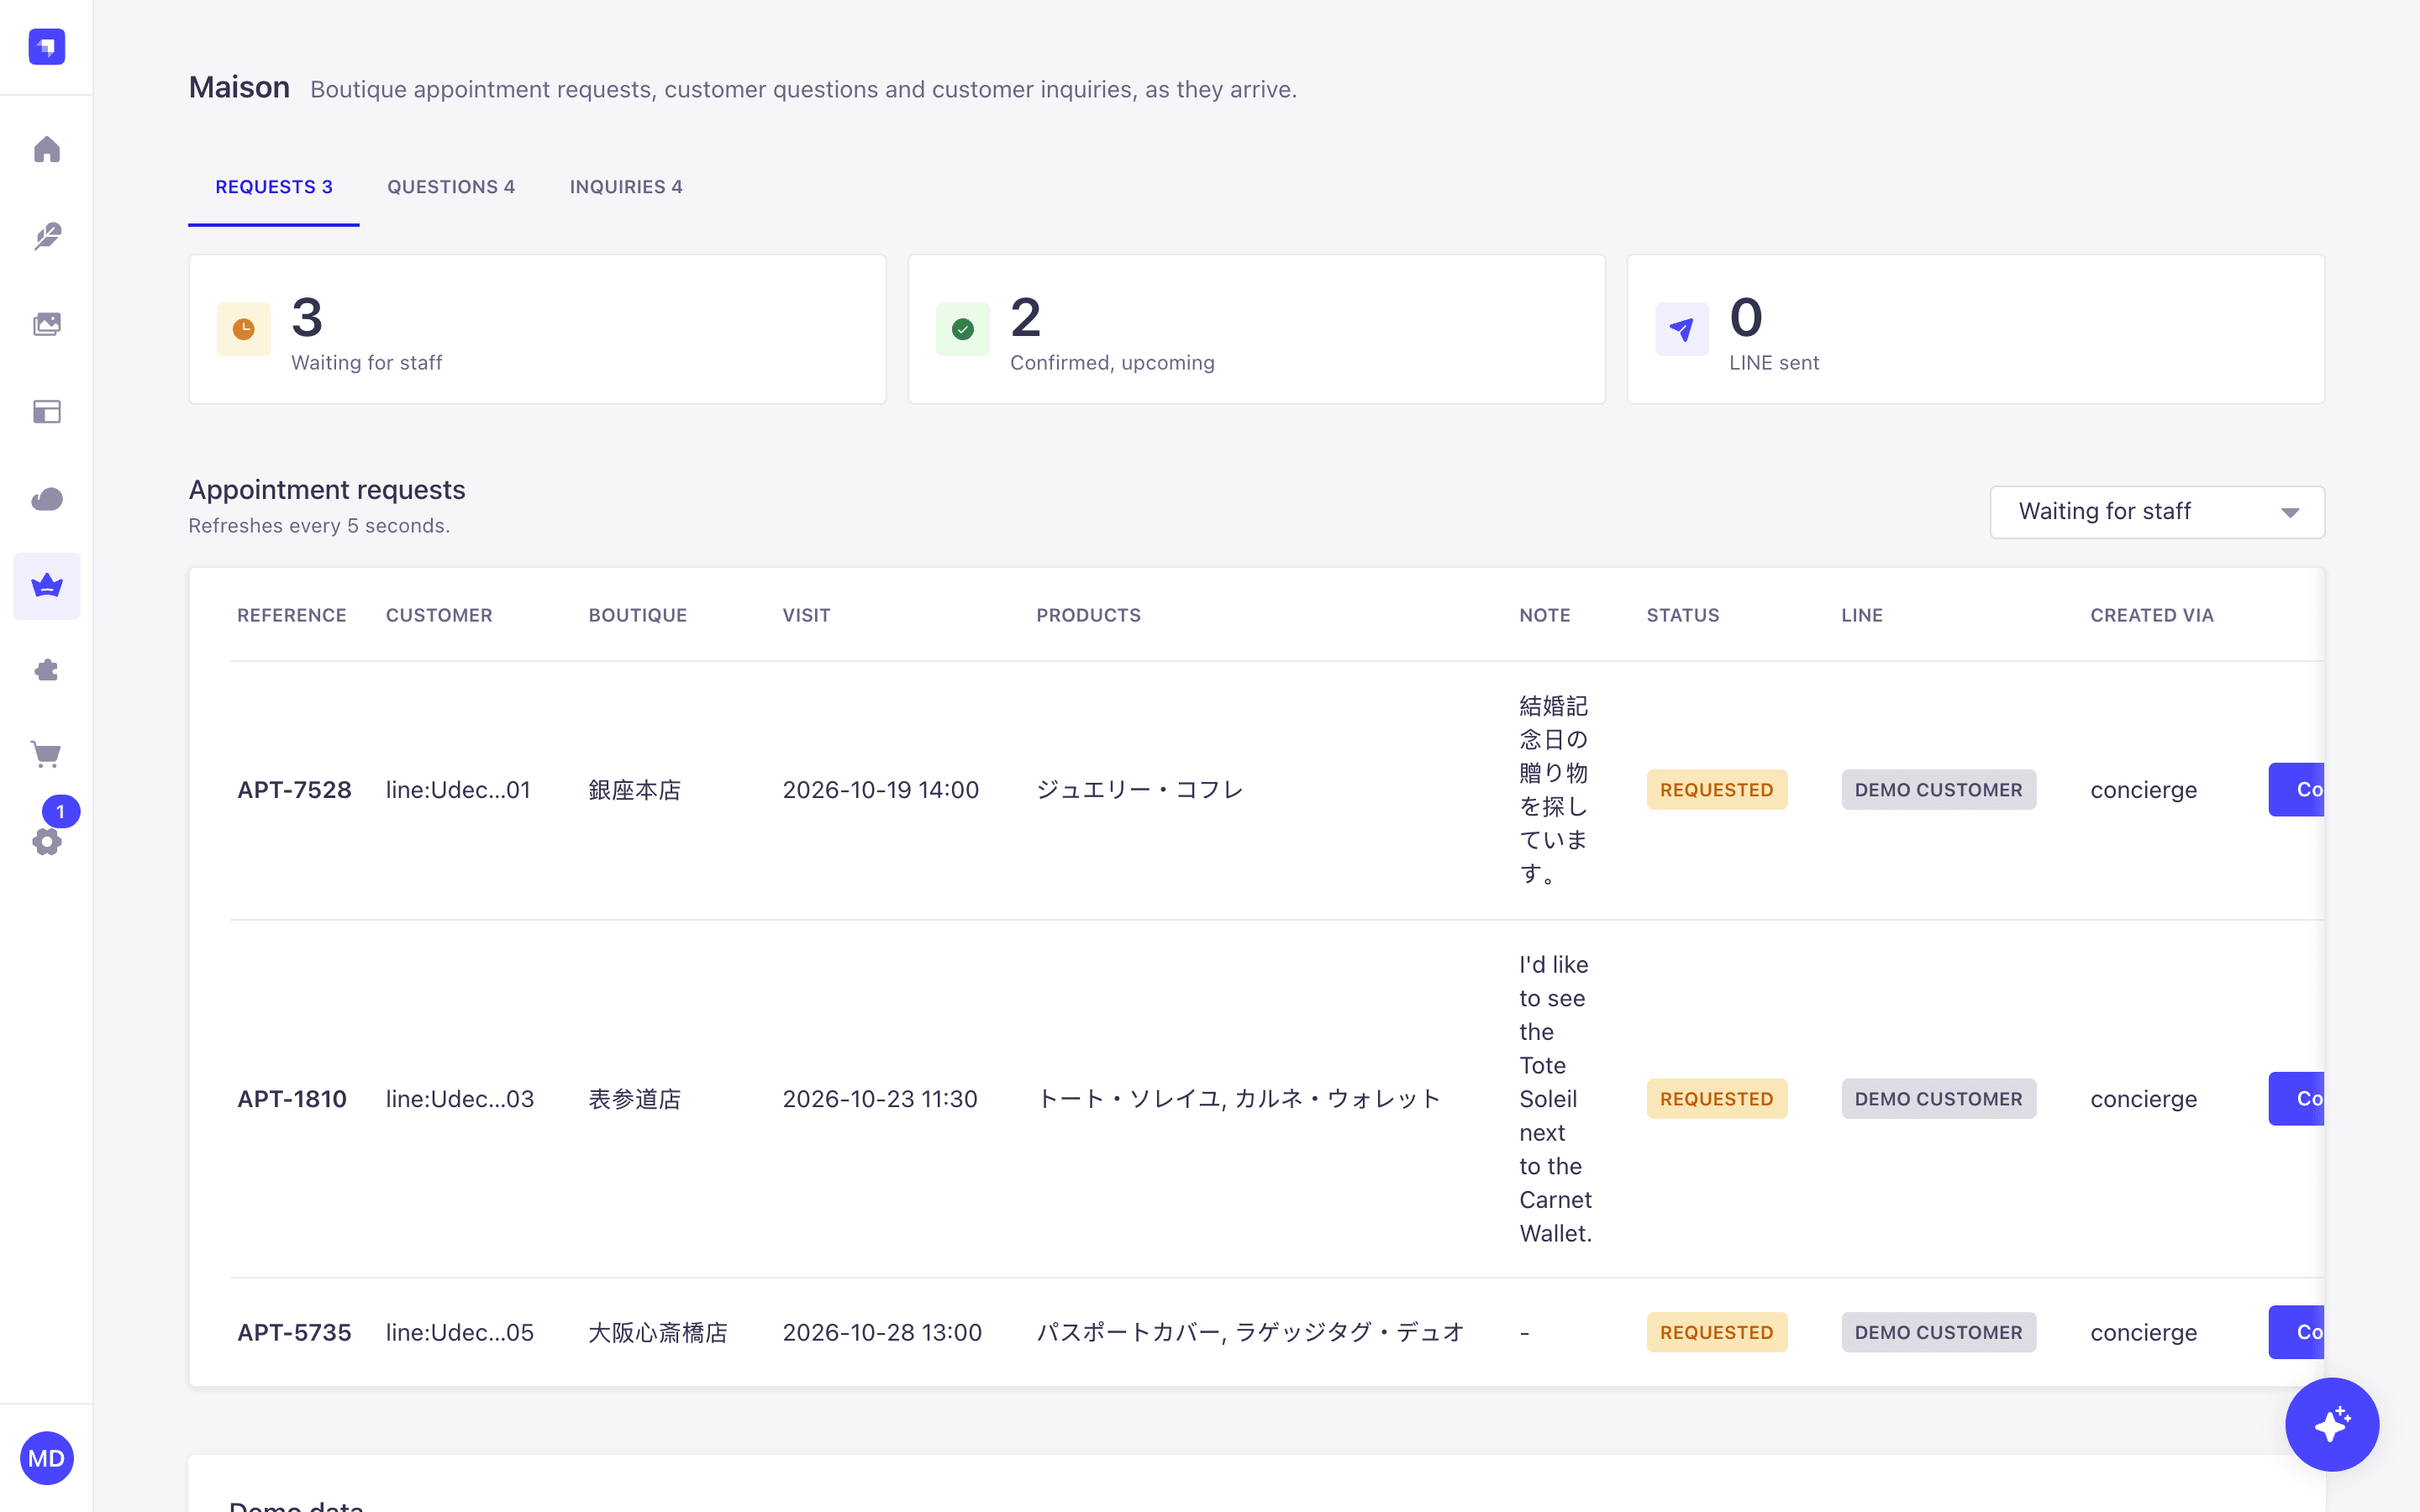Open settings gear with notification badge
Viewport: 2420px width, 1512px height.
coord(46,842)
